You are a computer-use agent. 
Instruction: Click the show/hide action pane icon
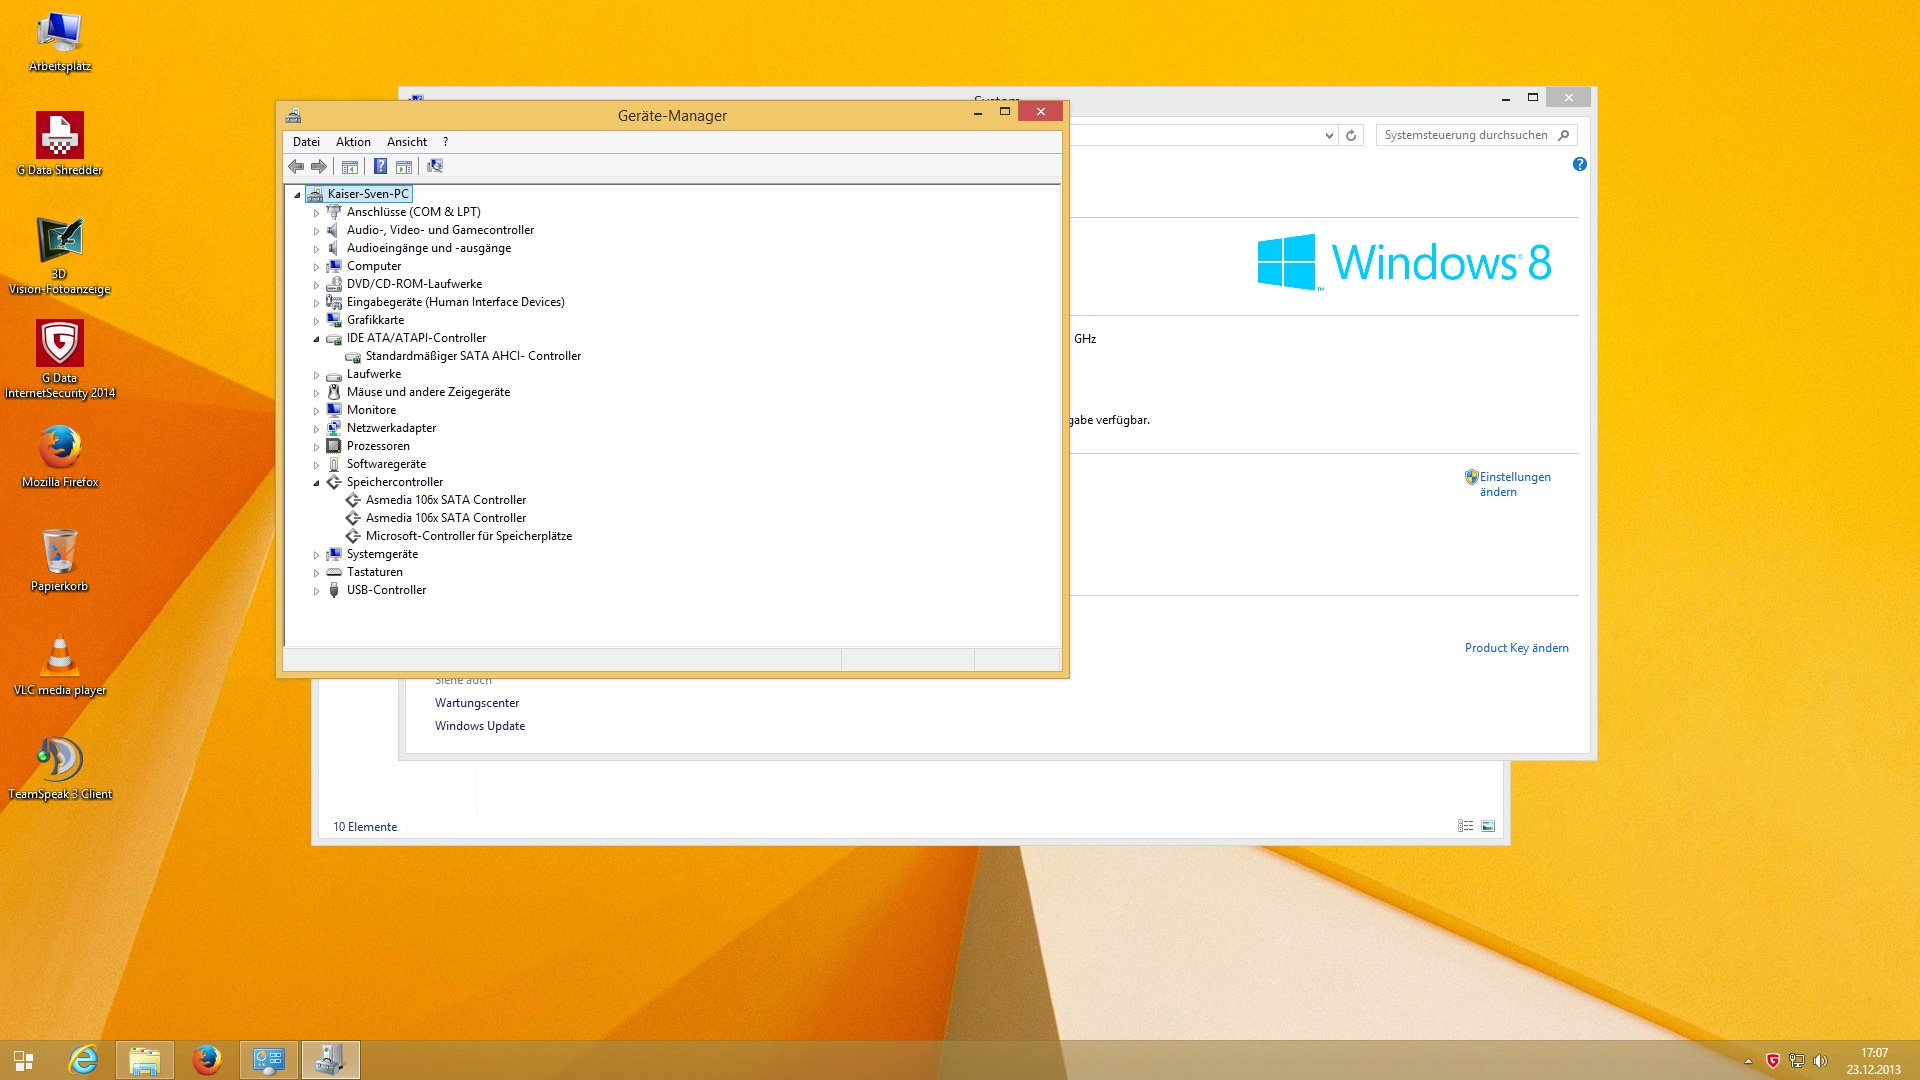click(x=404, y=166)
